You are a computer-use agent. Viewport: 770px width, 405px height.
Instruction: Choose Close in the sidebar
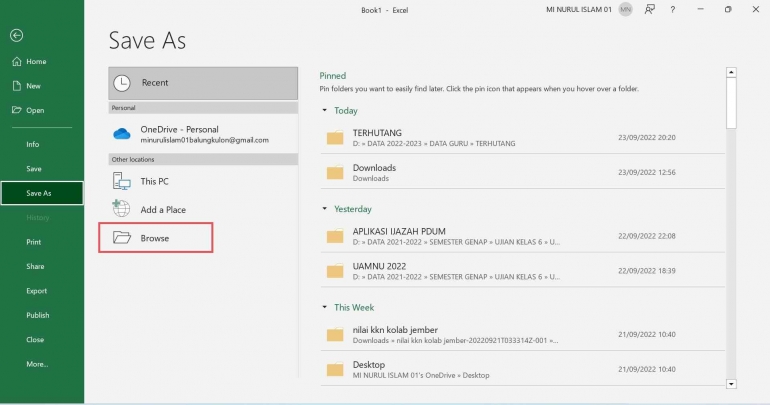[42, 340]
